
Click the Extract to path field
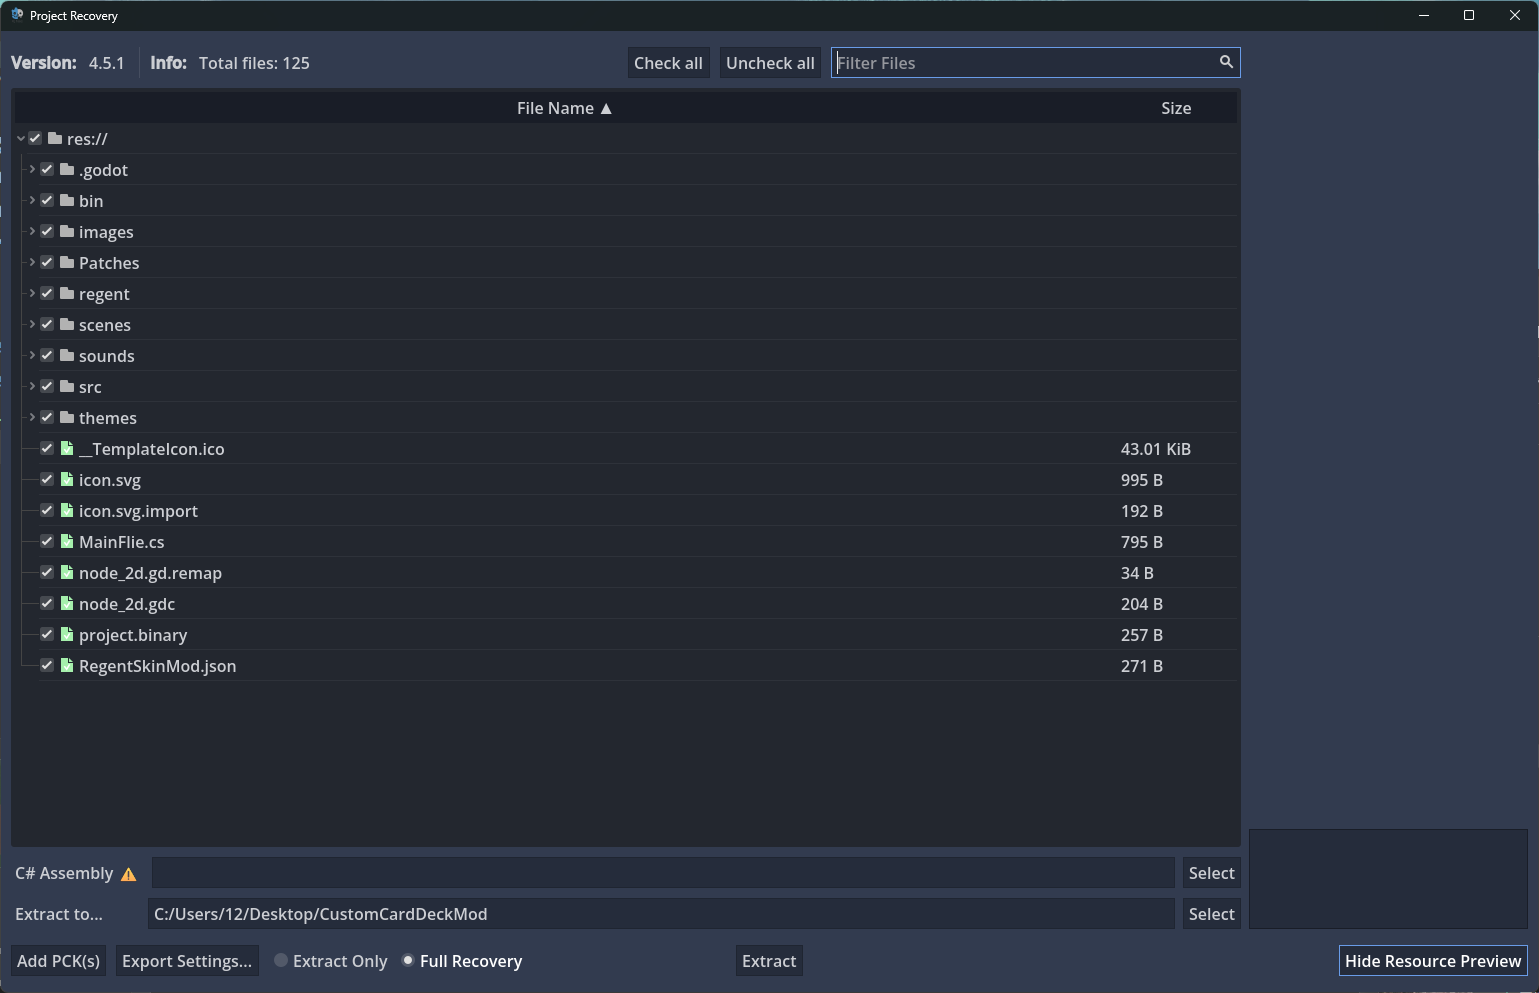(661, 914)
